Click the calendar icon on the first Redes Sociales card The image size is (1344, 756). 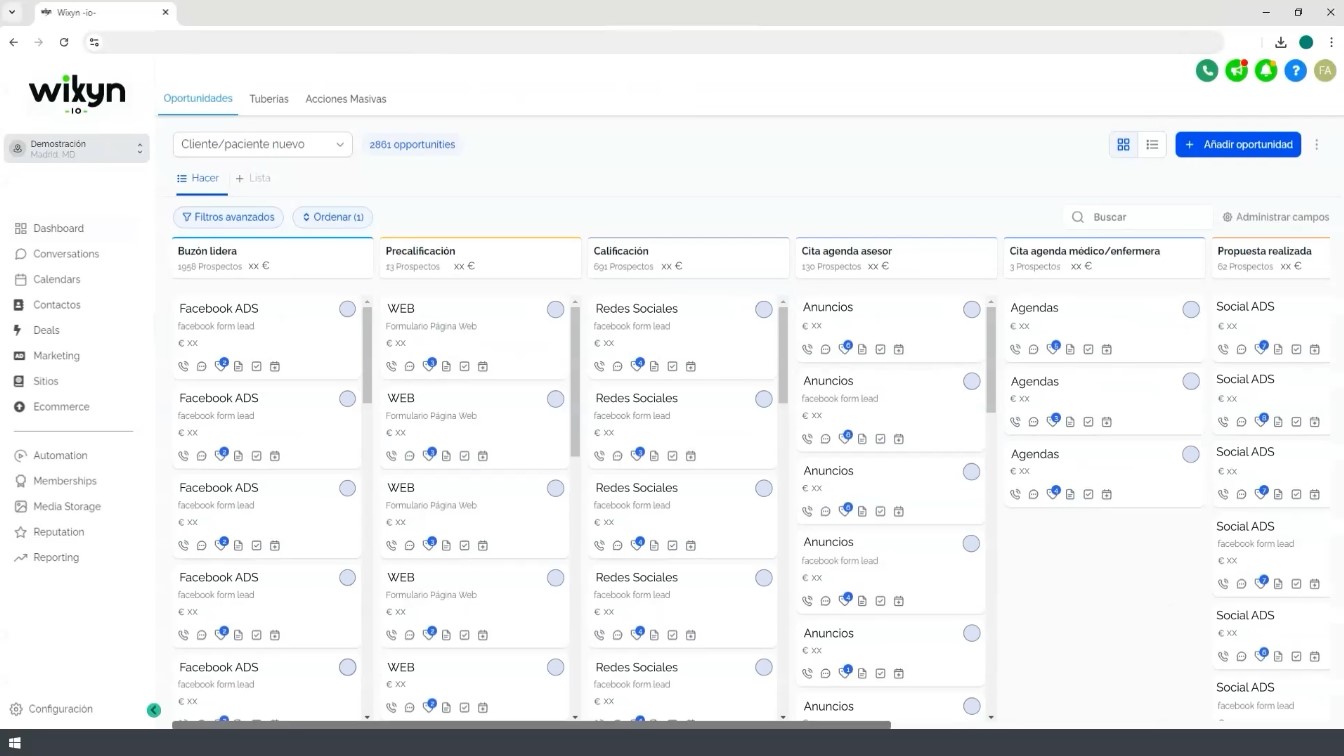click(690, 366)
